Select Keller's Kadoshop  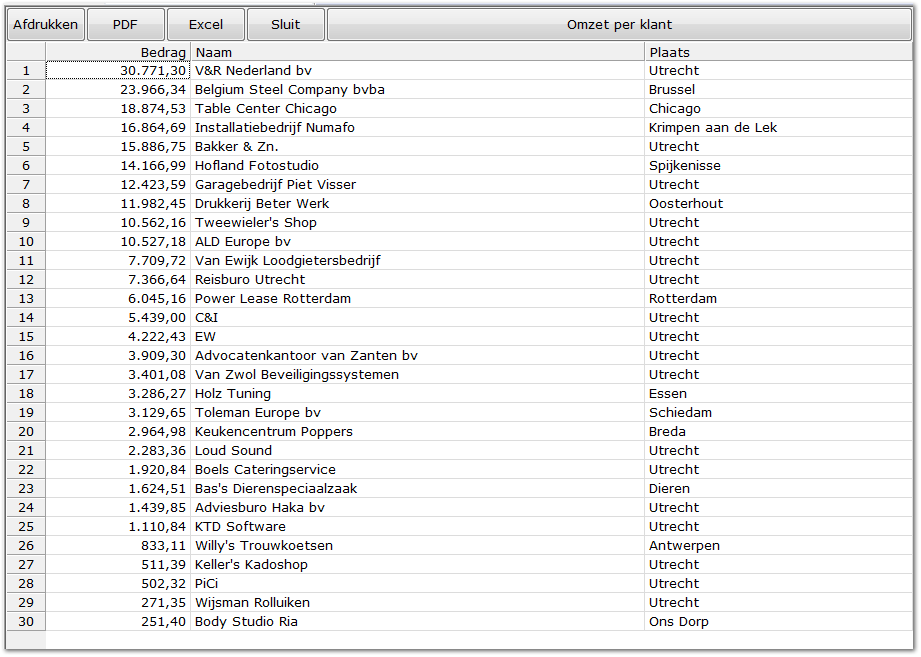click(418, 564)
